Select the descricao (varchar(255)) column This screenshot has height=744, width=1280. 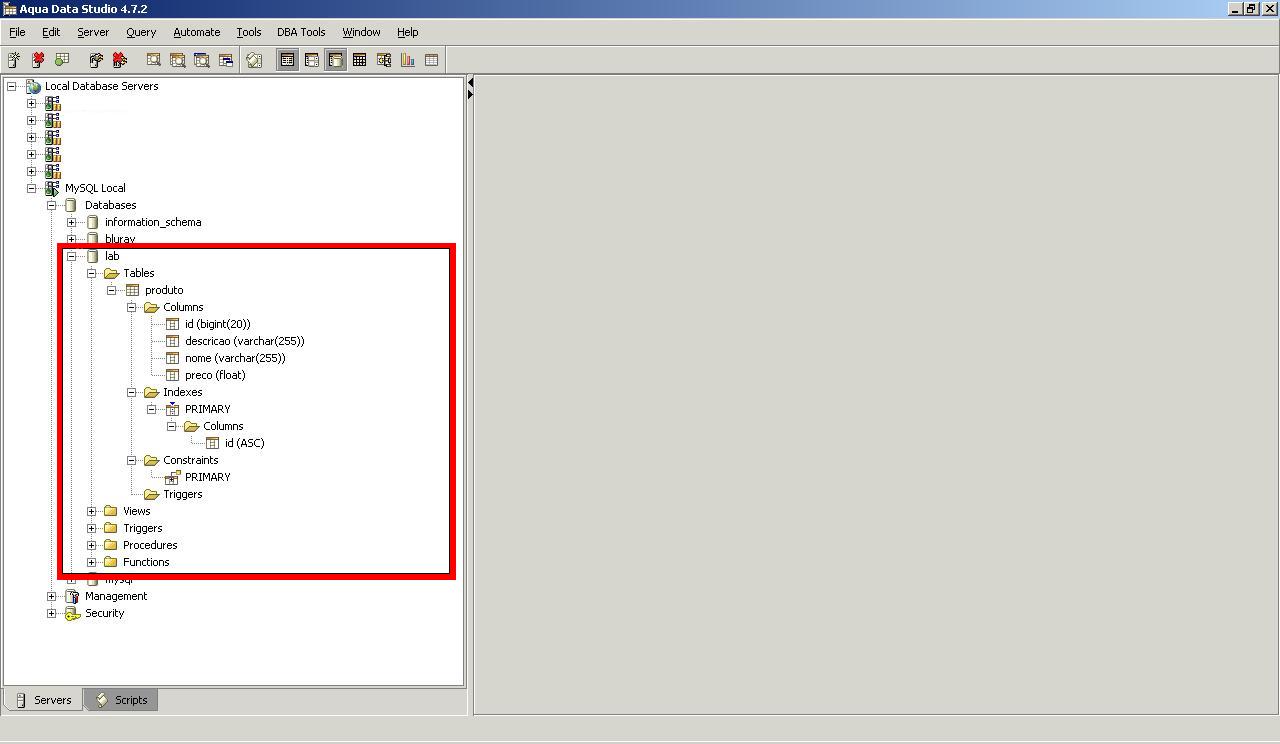244,341
